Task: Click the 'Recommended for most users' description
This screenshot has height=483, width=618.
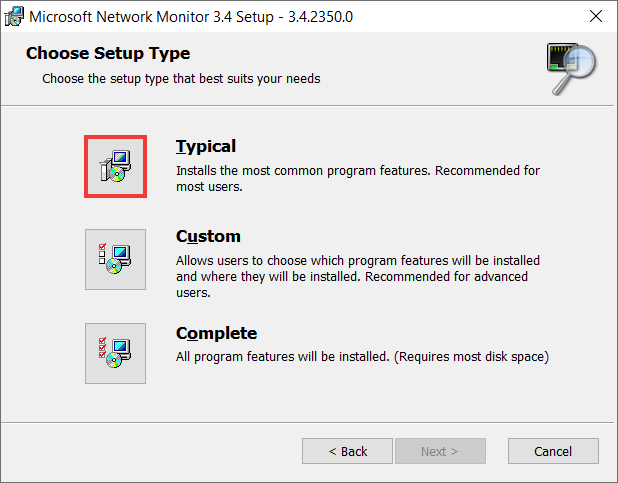Action: click(358, 179)
